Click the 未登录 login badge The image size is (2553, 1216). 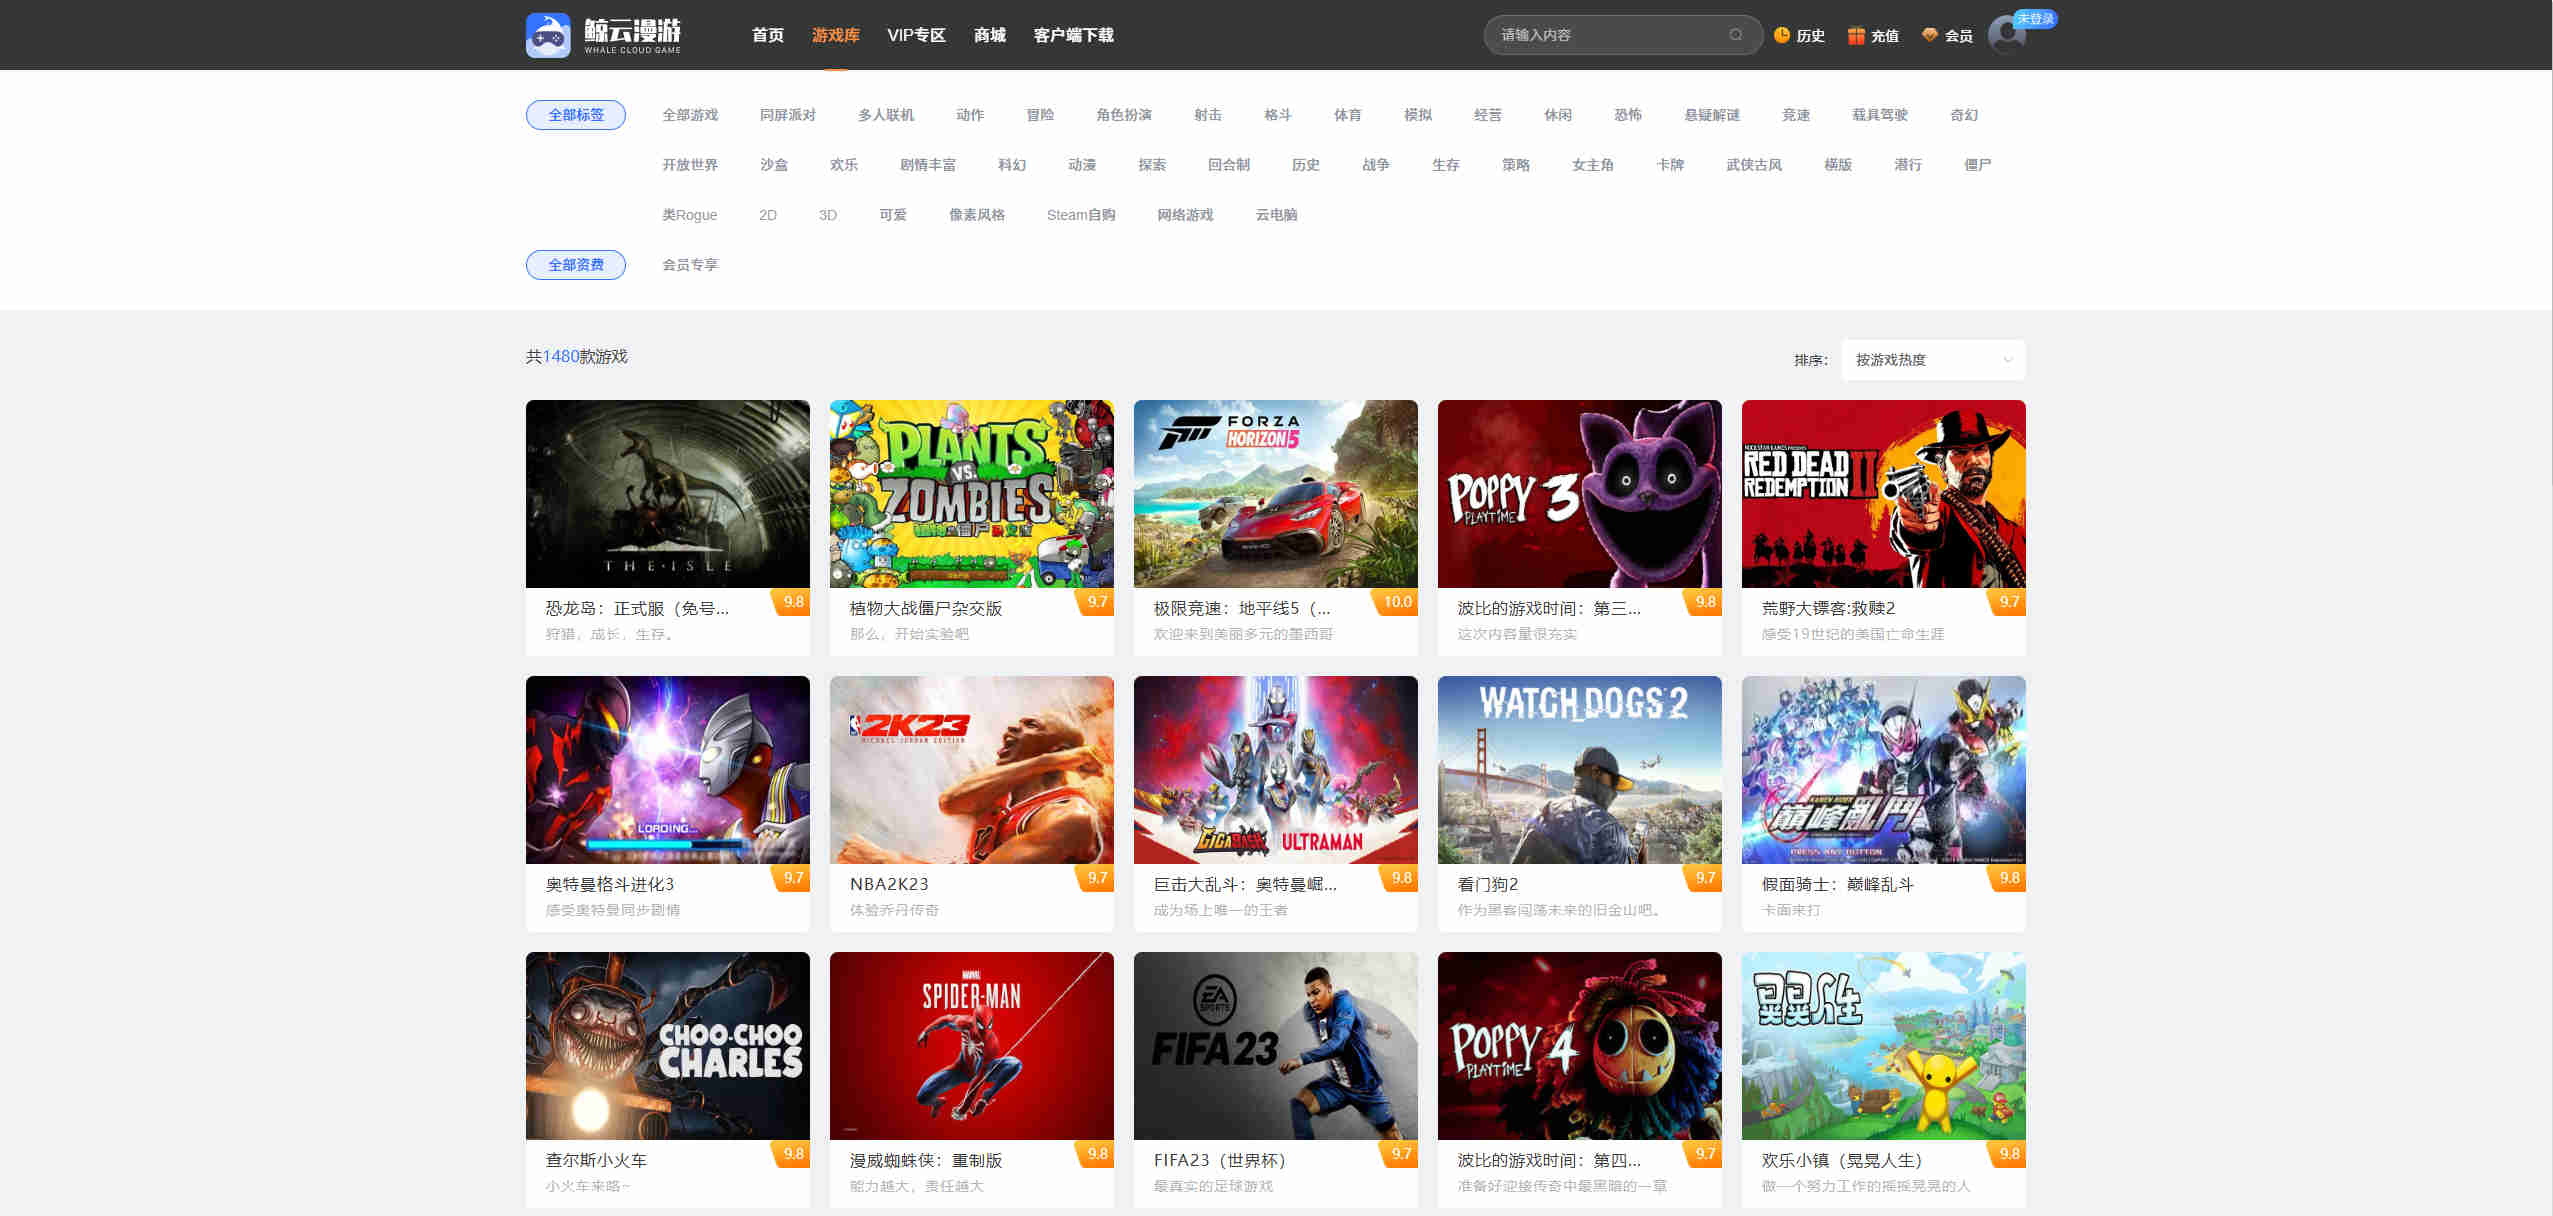click(x=2035, y=19)
